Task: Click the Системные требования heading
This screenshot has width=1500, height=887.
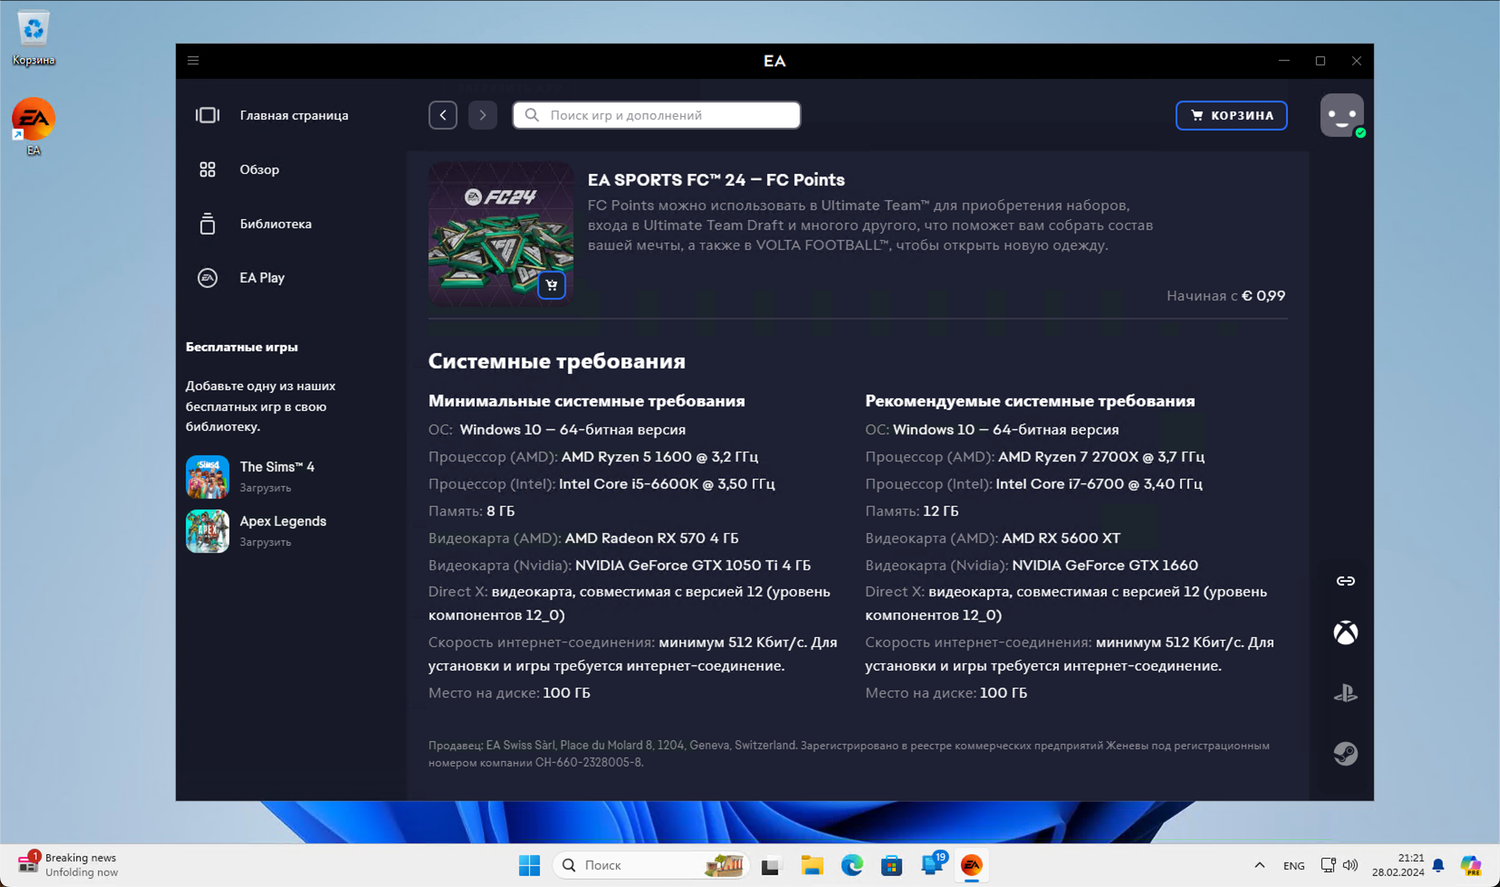Action: [557, 361]
